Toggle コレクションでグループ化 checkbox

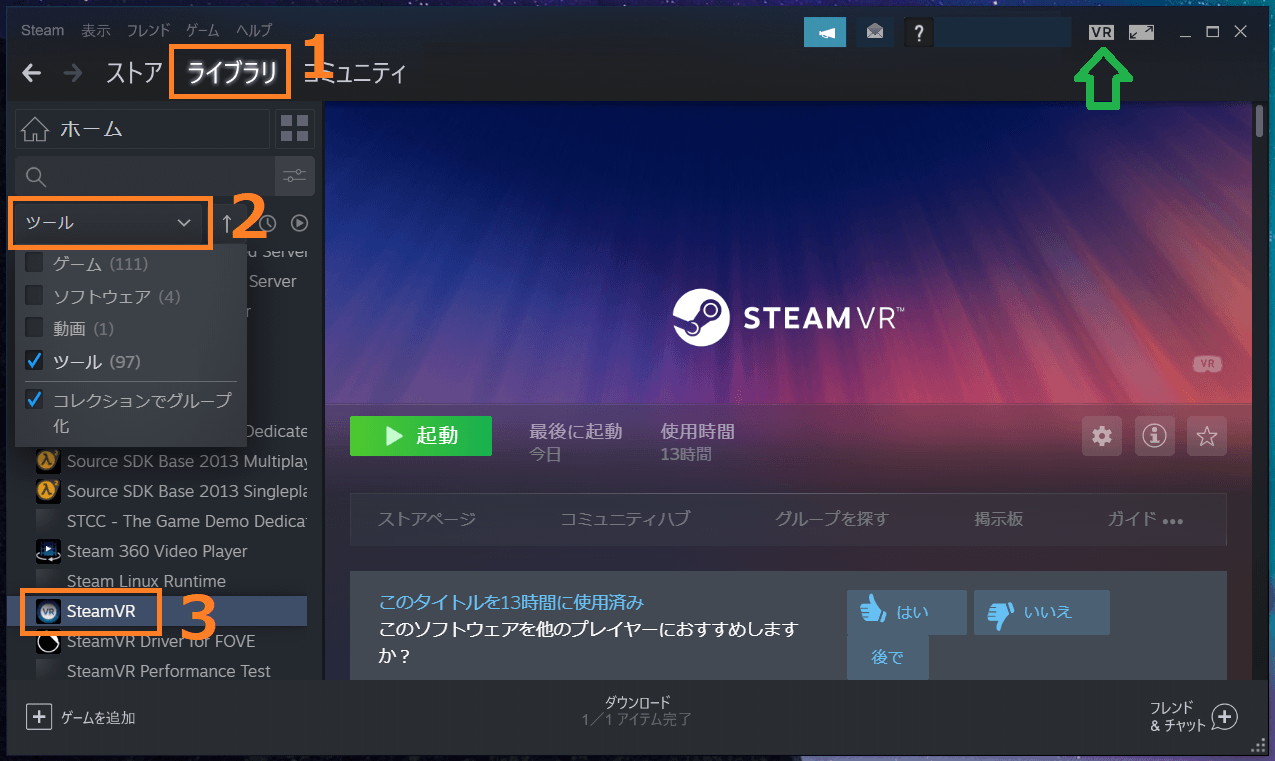34,400
